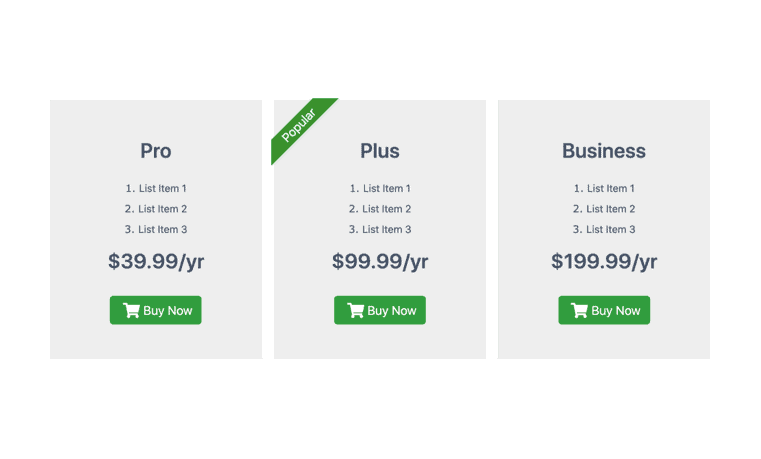Click the cart icon in Business's button

click(x=579, y=311)
